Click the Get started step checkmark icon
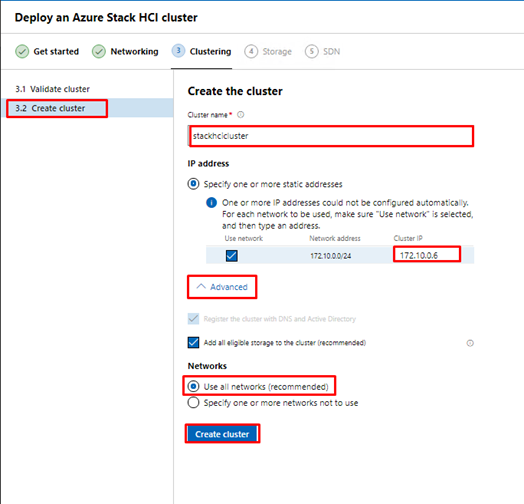524x504 pixels. pyautogui.click(x=22, y=51)
